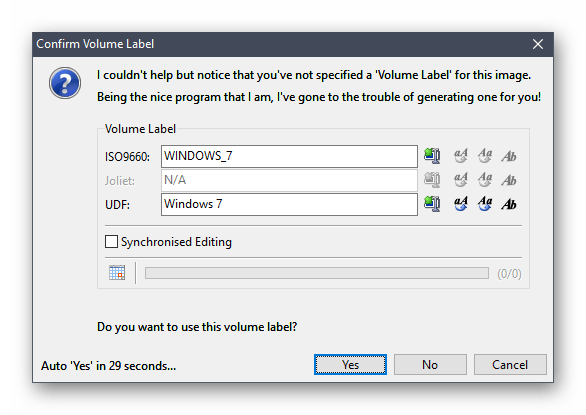The image size is (586, 415).
Task: Click the Joliet uppercase conversion icon
Action: (x=460, y=180)
